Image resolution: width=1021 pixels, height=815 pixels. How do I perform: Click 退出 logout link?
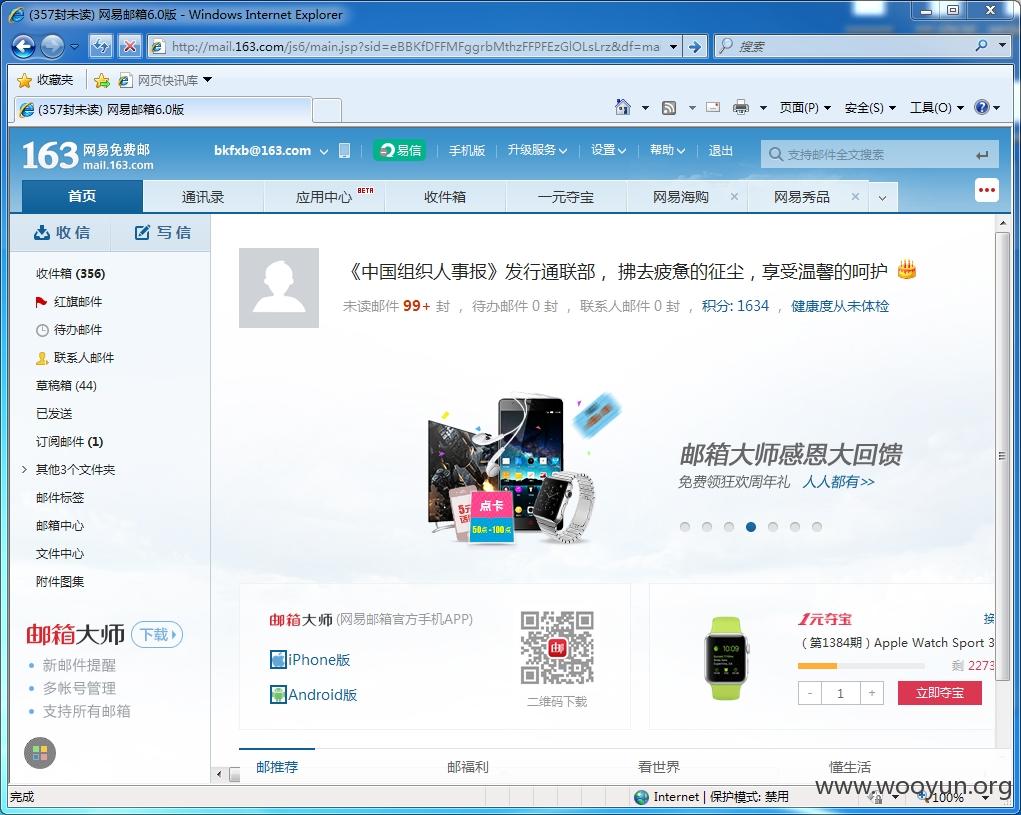tap(720, 150)
